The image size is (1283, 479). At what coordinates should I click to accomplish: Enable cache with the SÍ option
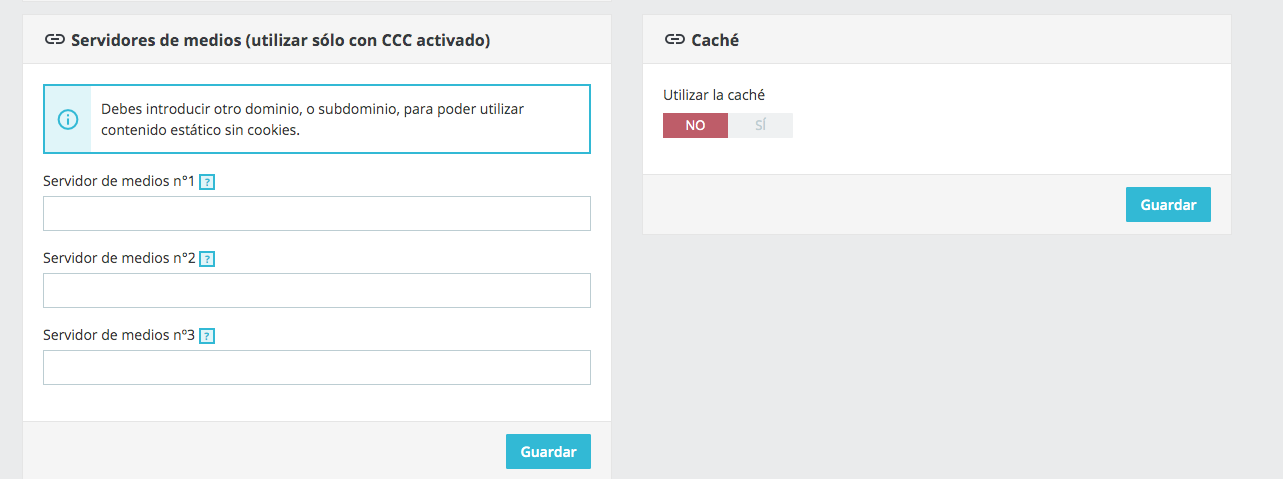click(x=760, y=126)
